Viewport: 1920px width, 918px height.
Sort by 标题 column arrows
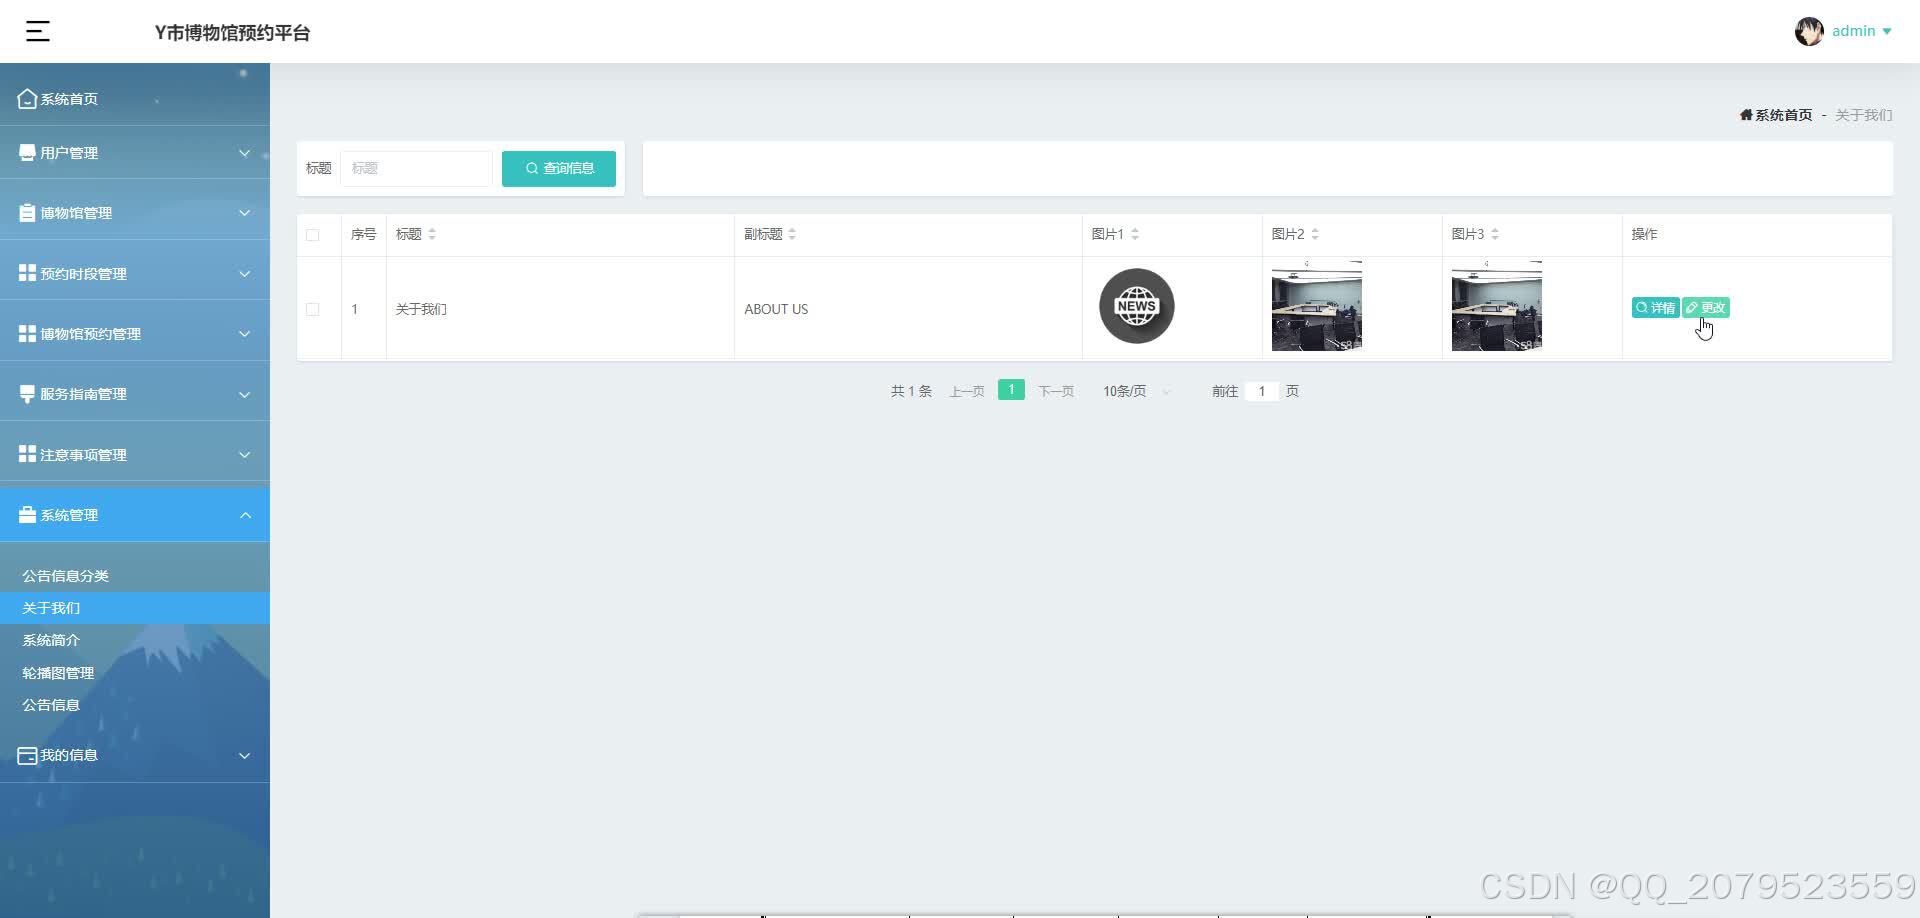(x=432, y=234)
